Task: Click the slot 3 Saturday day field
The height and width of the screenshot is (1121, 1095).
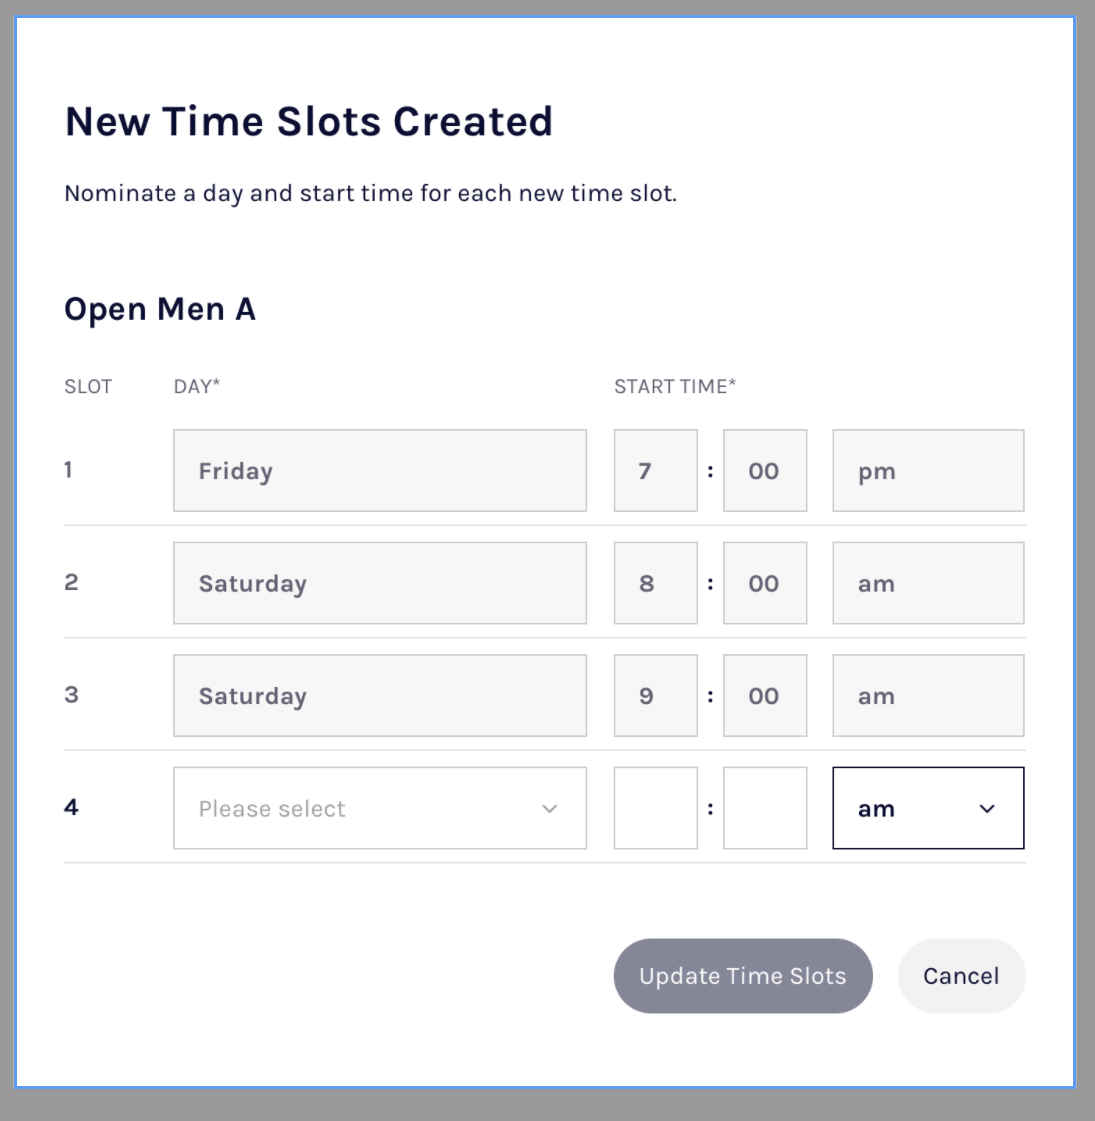Action: tap(379, 696)
